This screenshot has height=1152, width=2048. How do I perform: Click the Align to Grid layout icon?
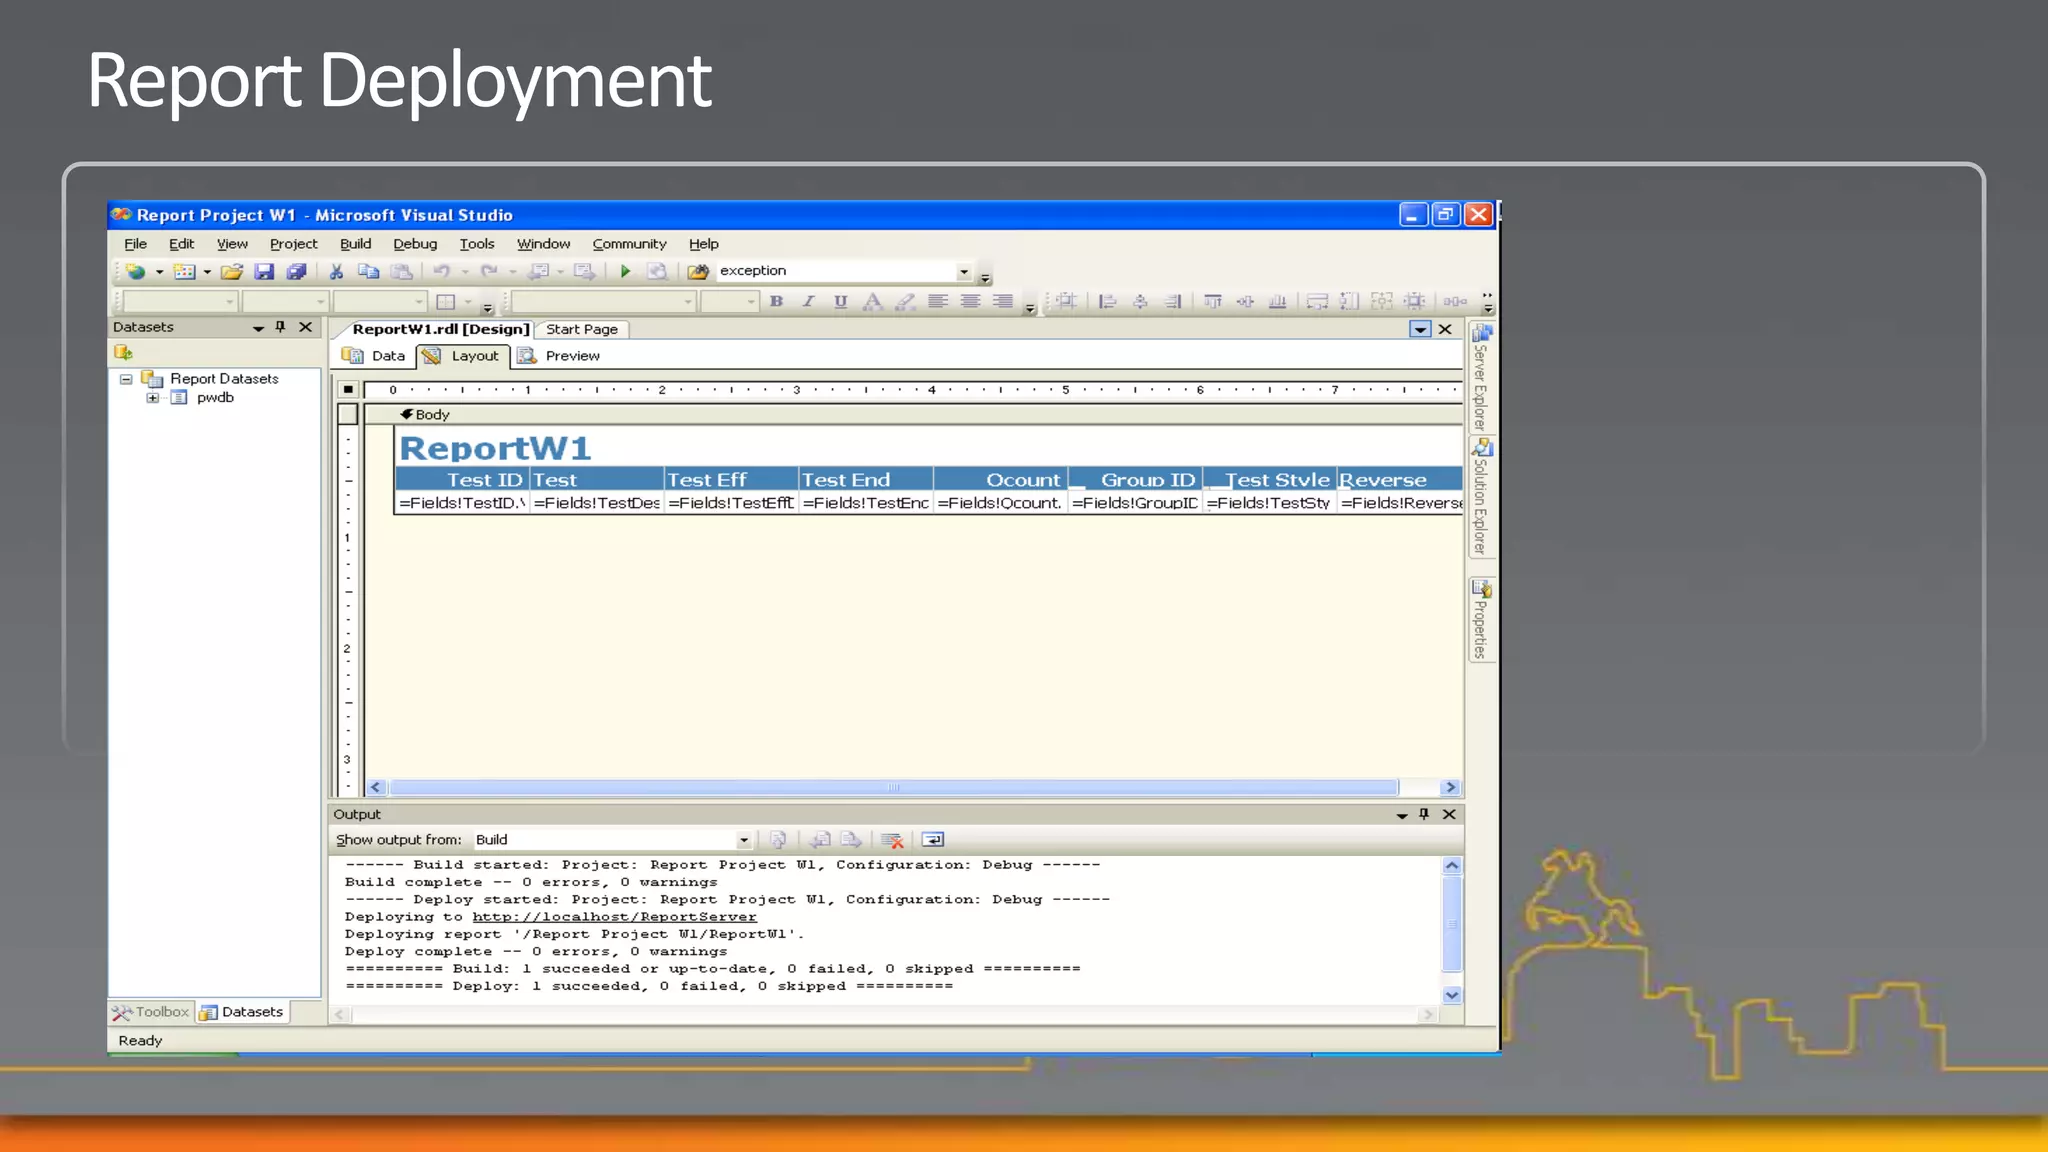1066,301
